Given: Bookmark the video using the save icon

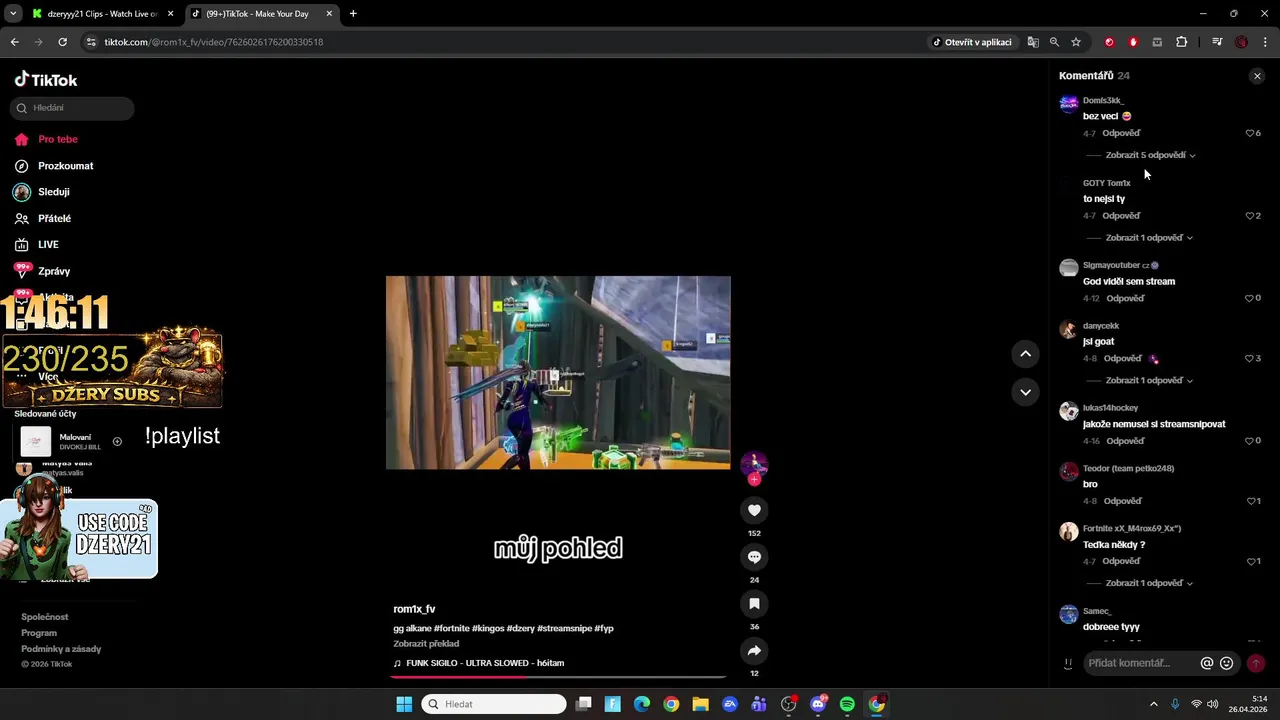Looking at the screenshot, I should coord(754,604).
